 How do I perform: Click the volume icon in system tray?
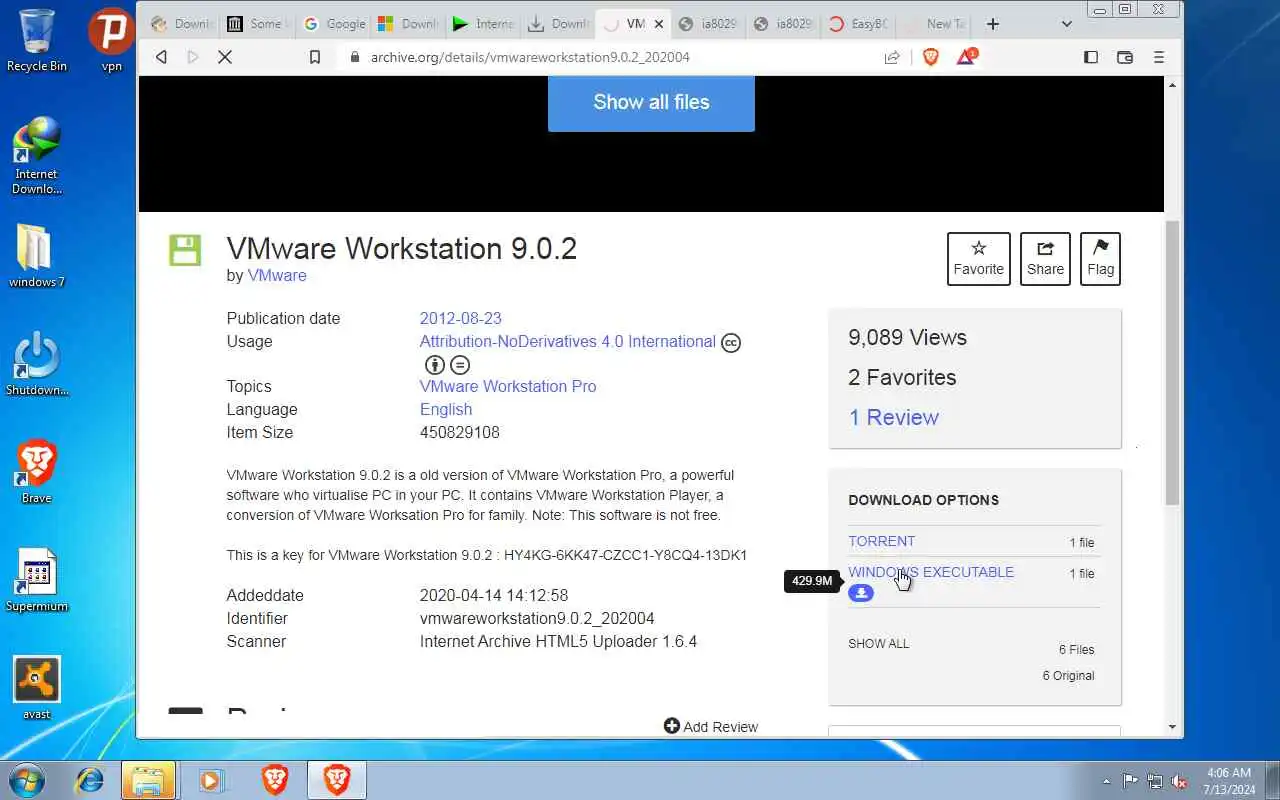pyautogui.click(x=1180, y=781)
